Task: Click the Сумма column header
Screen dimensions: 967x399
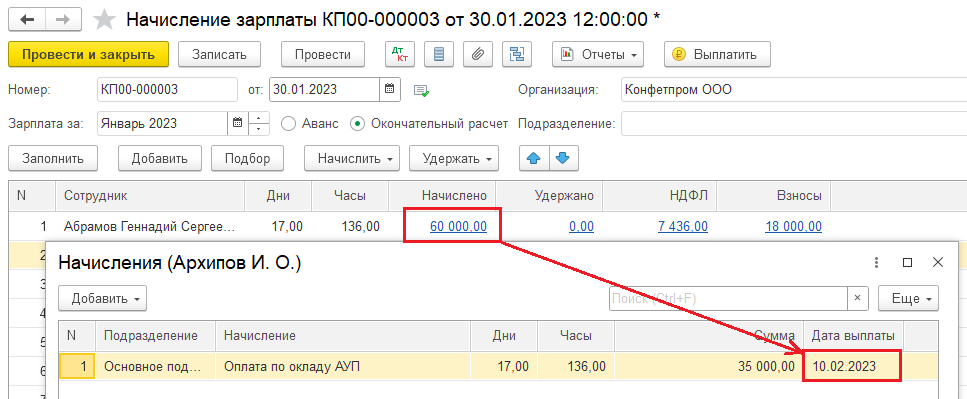Action: pos(709,335)
